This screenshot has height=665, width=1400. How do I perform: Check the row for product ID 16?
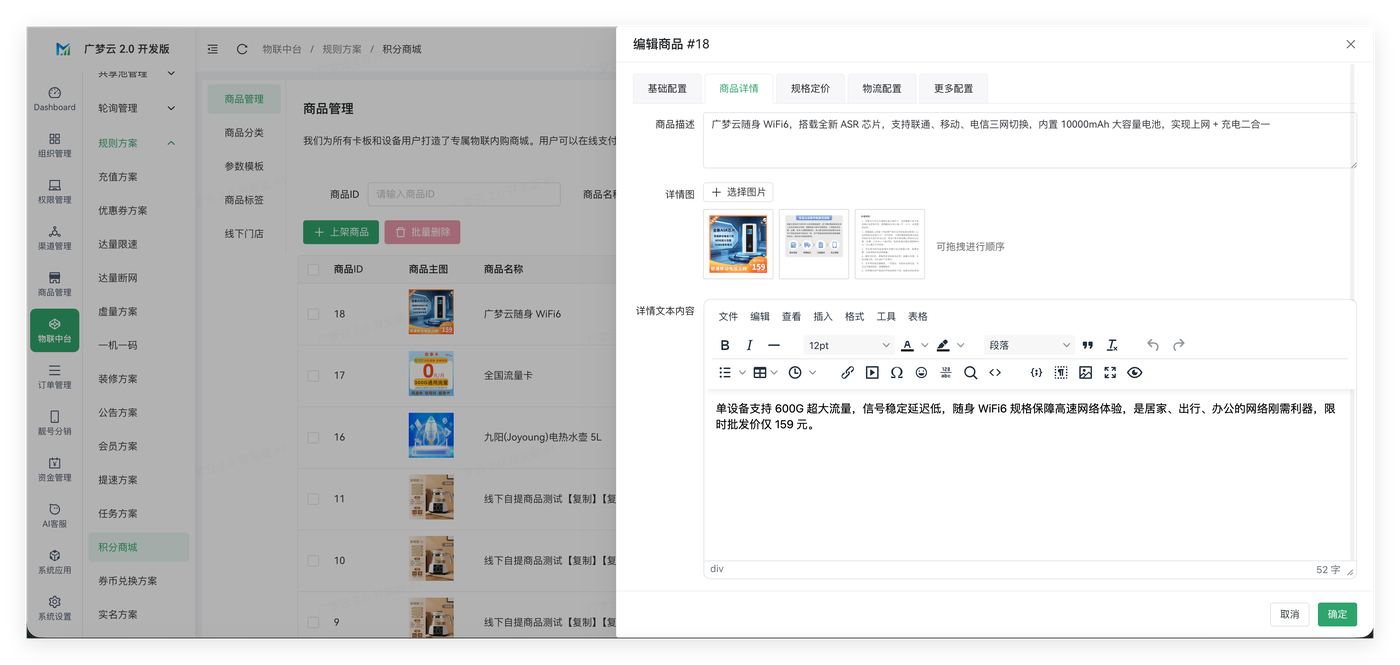click(x=313, y=437)
